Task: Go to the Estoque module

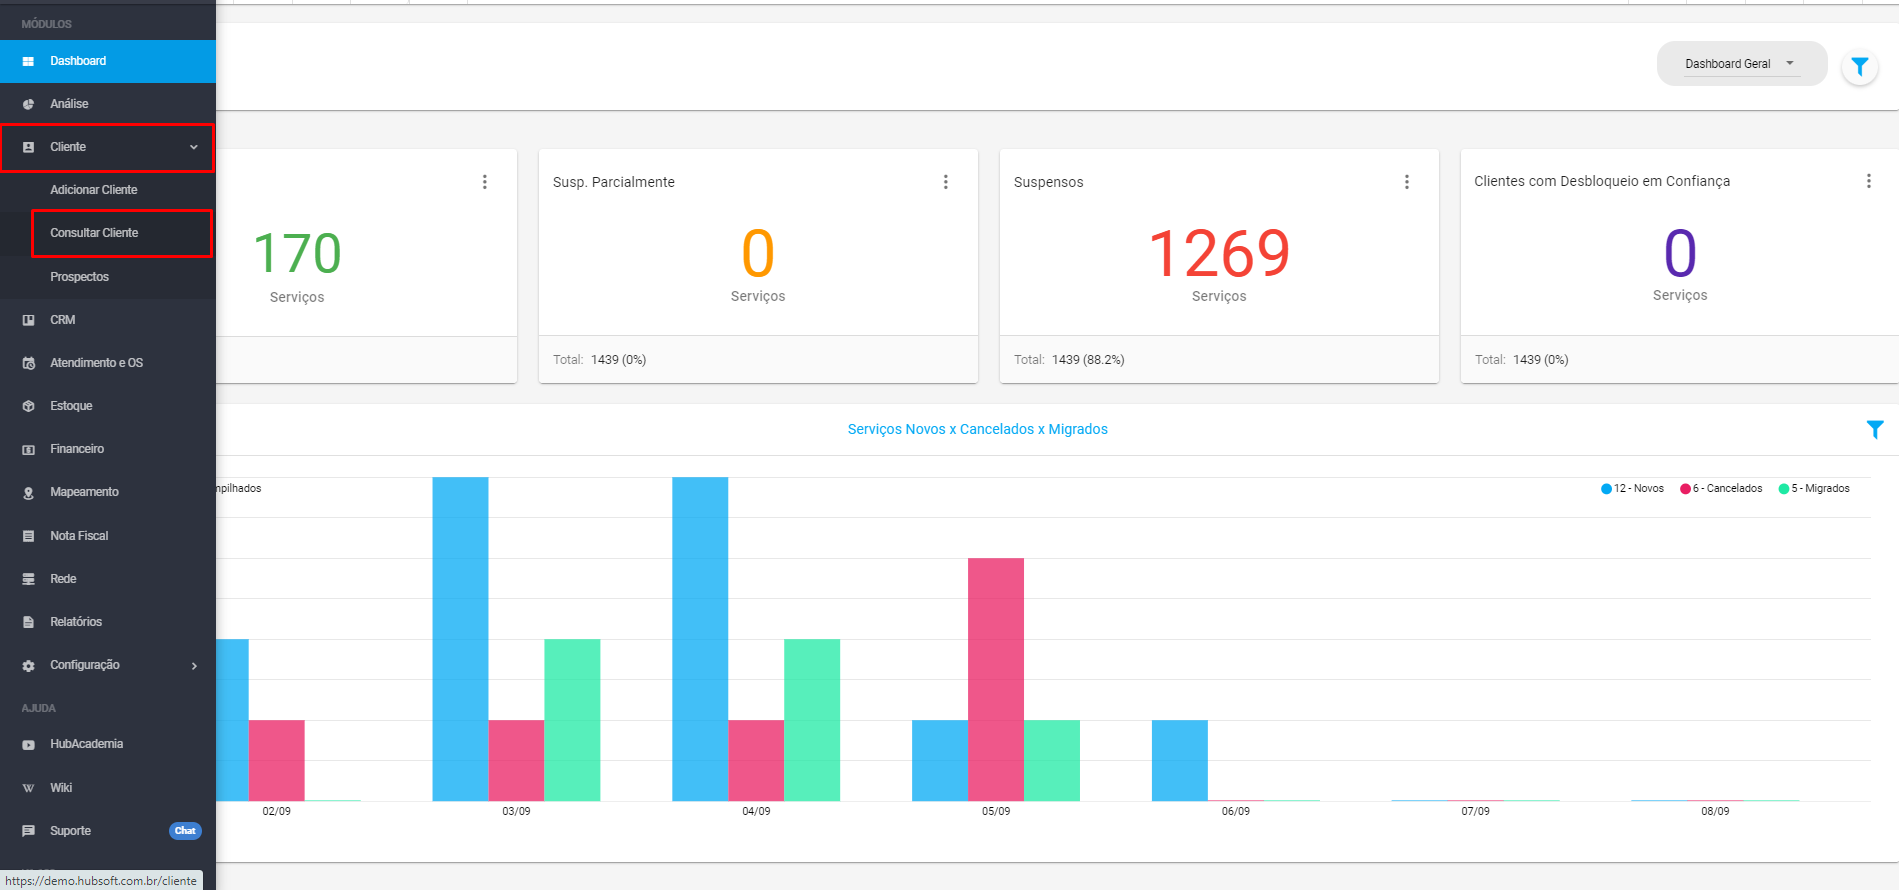Action: tap(71, 406)
